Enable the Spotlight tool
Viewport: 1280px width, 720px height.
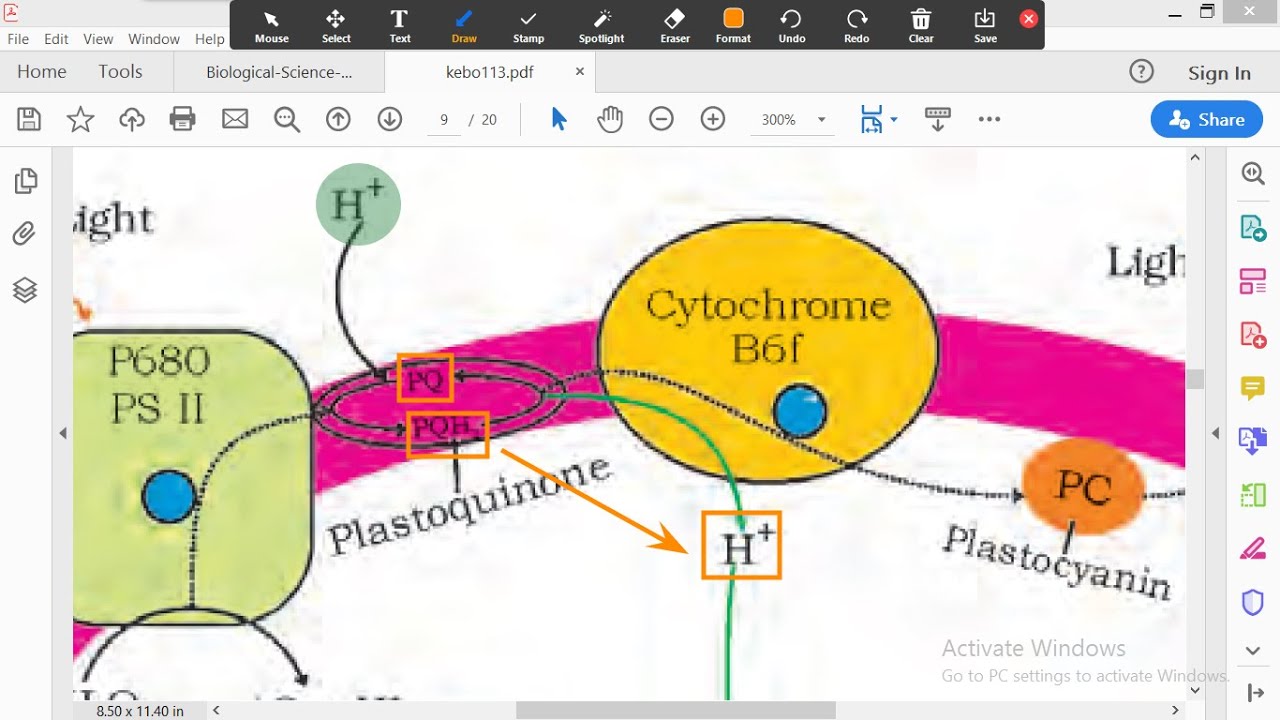coord(601,26)
